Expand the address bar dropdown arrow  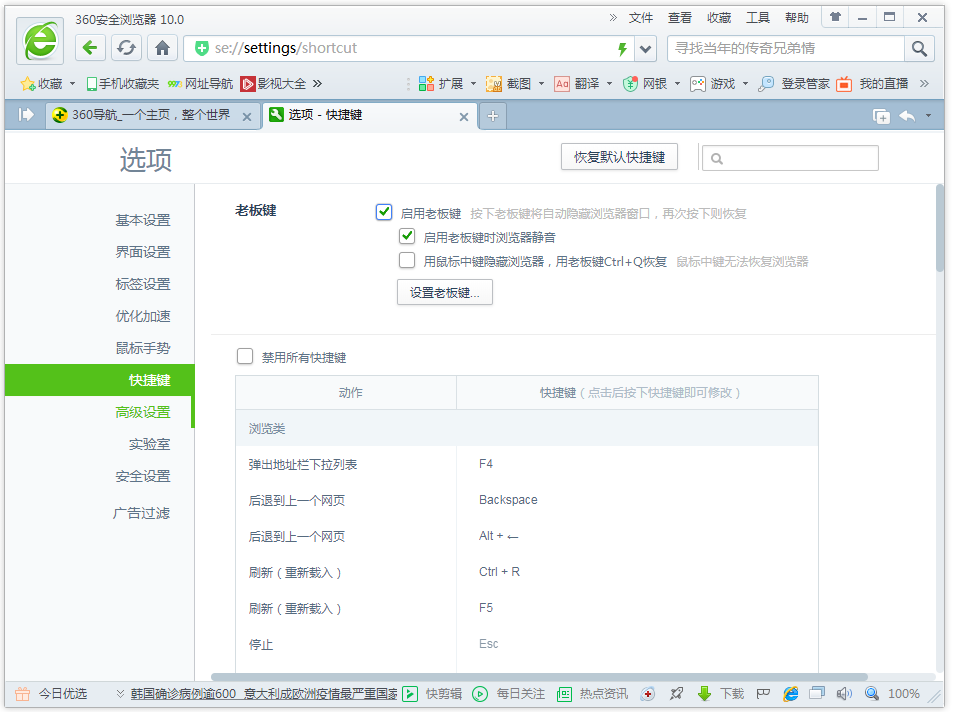pyautogui.click(x=646, y=48)
